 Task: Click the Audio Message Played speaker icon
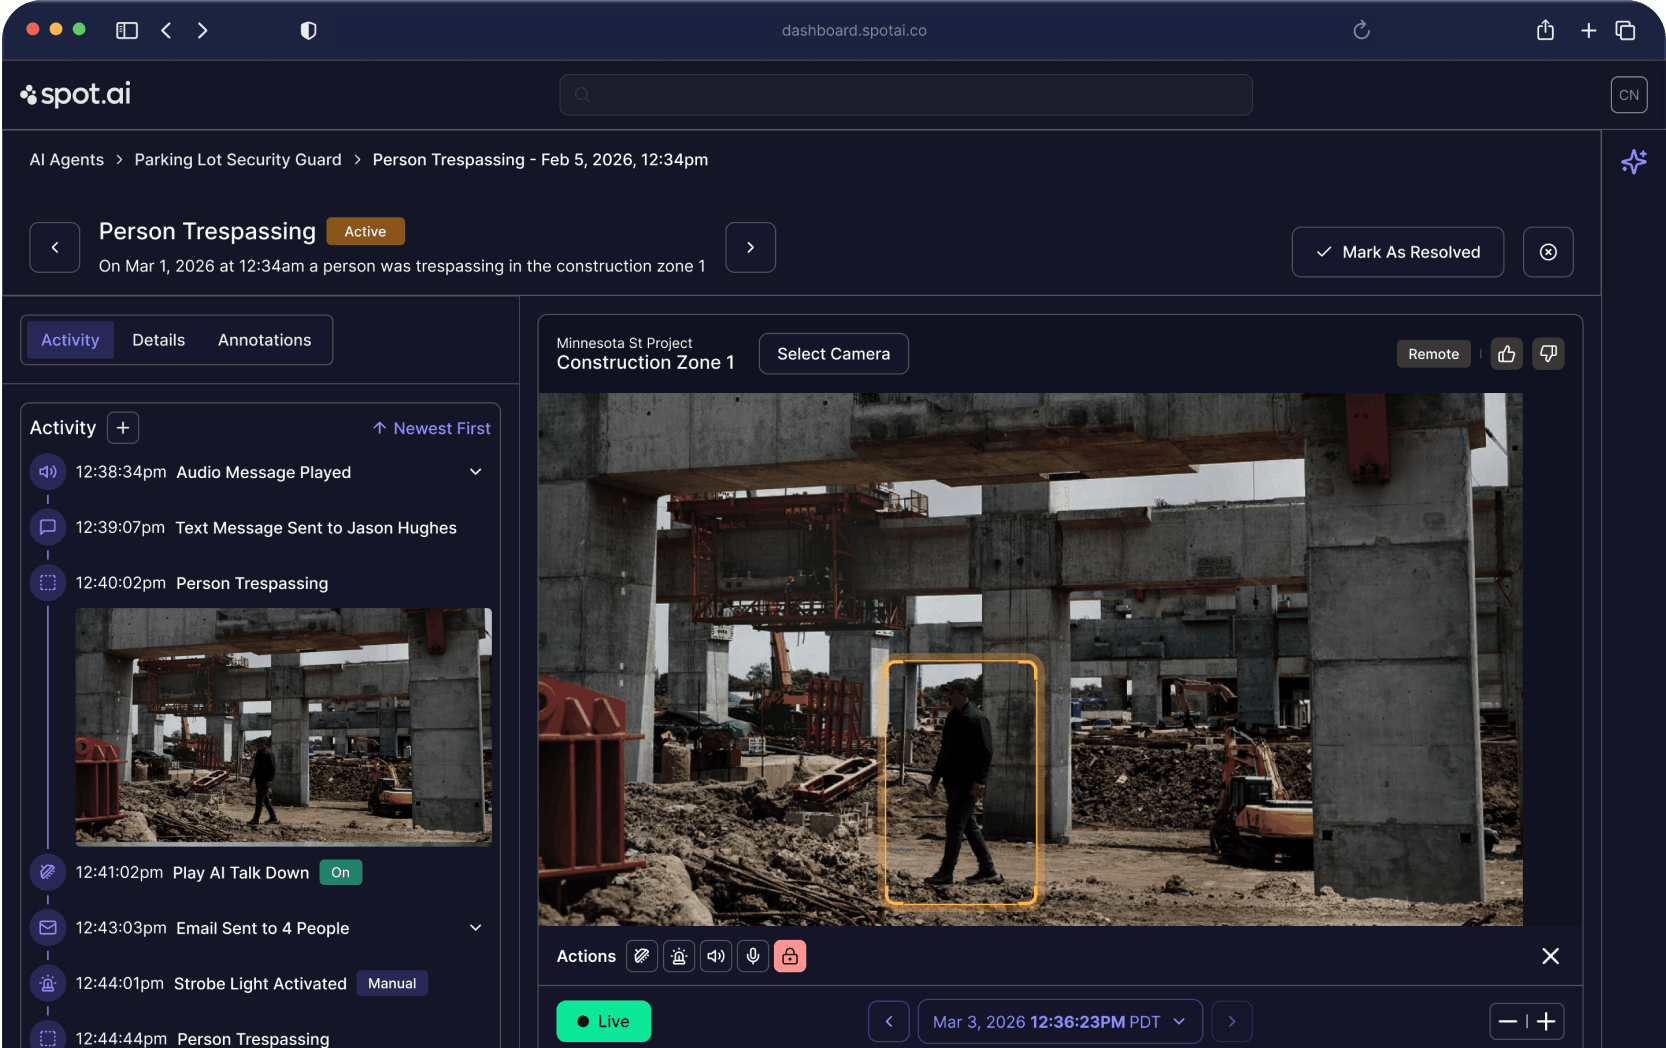[x=47, y=472]
